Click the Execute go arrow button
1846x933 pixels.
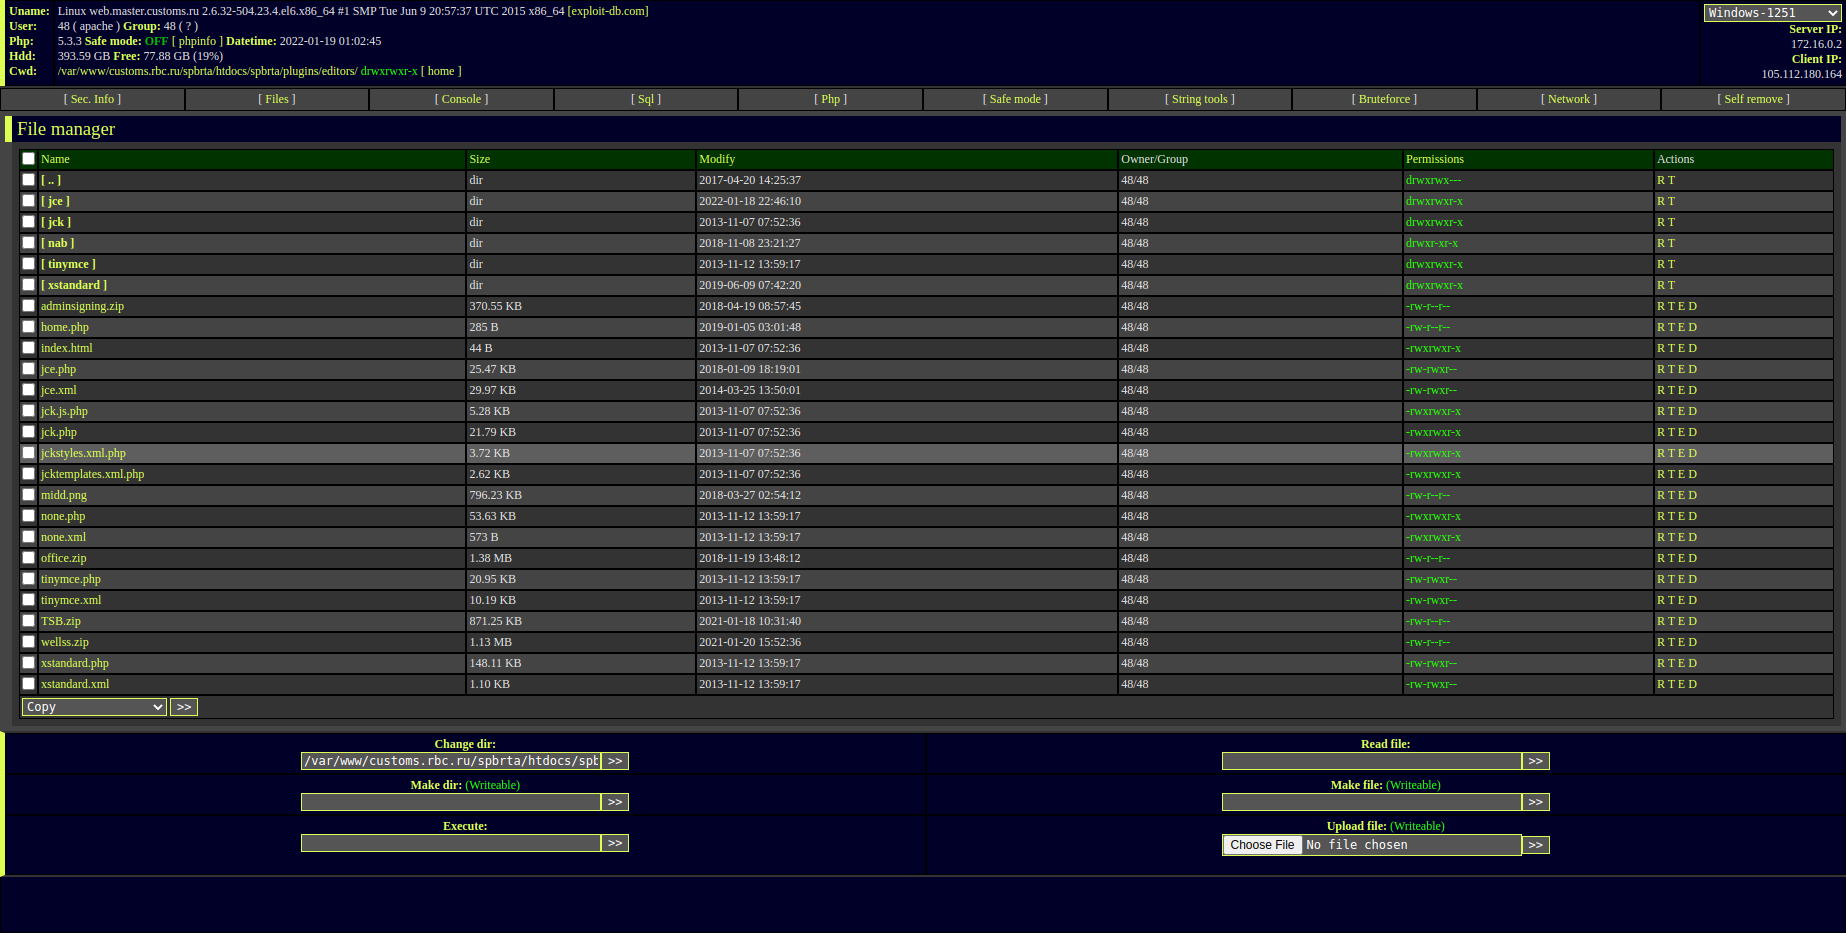(x=615, y=843)
